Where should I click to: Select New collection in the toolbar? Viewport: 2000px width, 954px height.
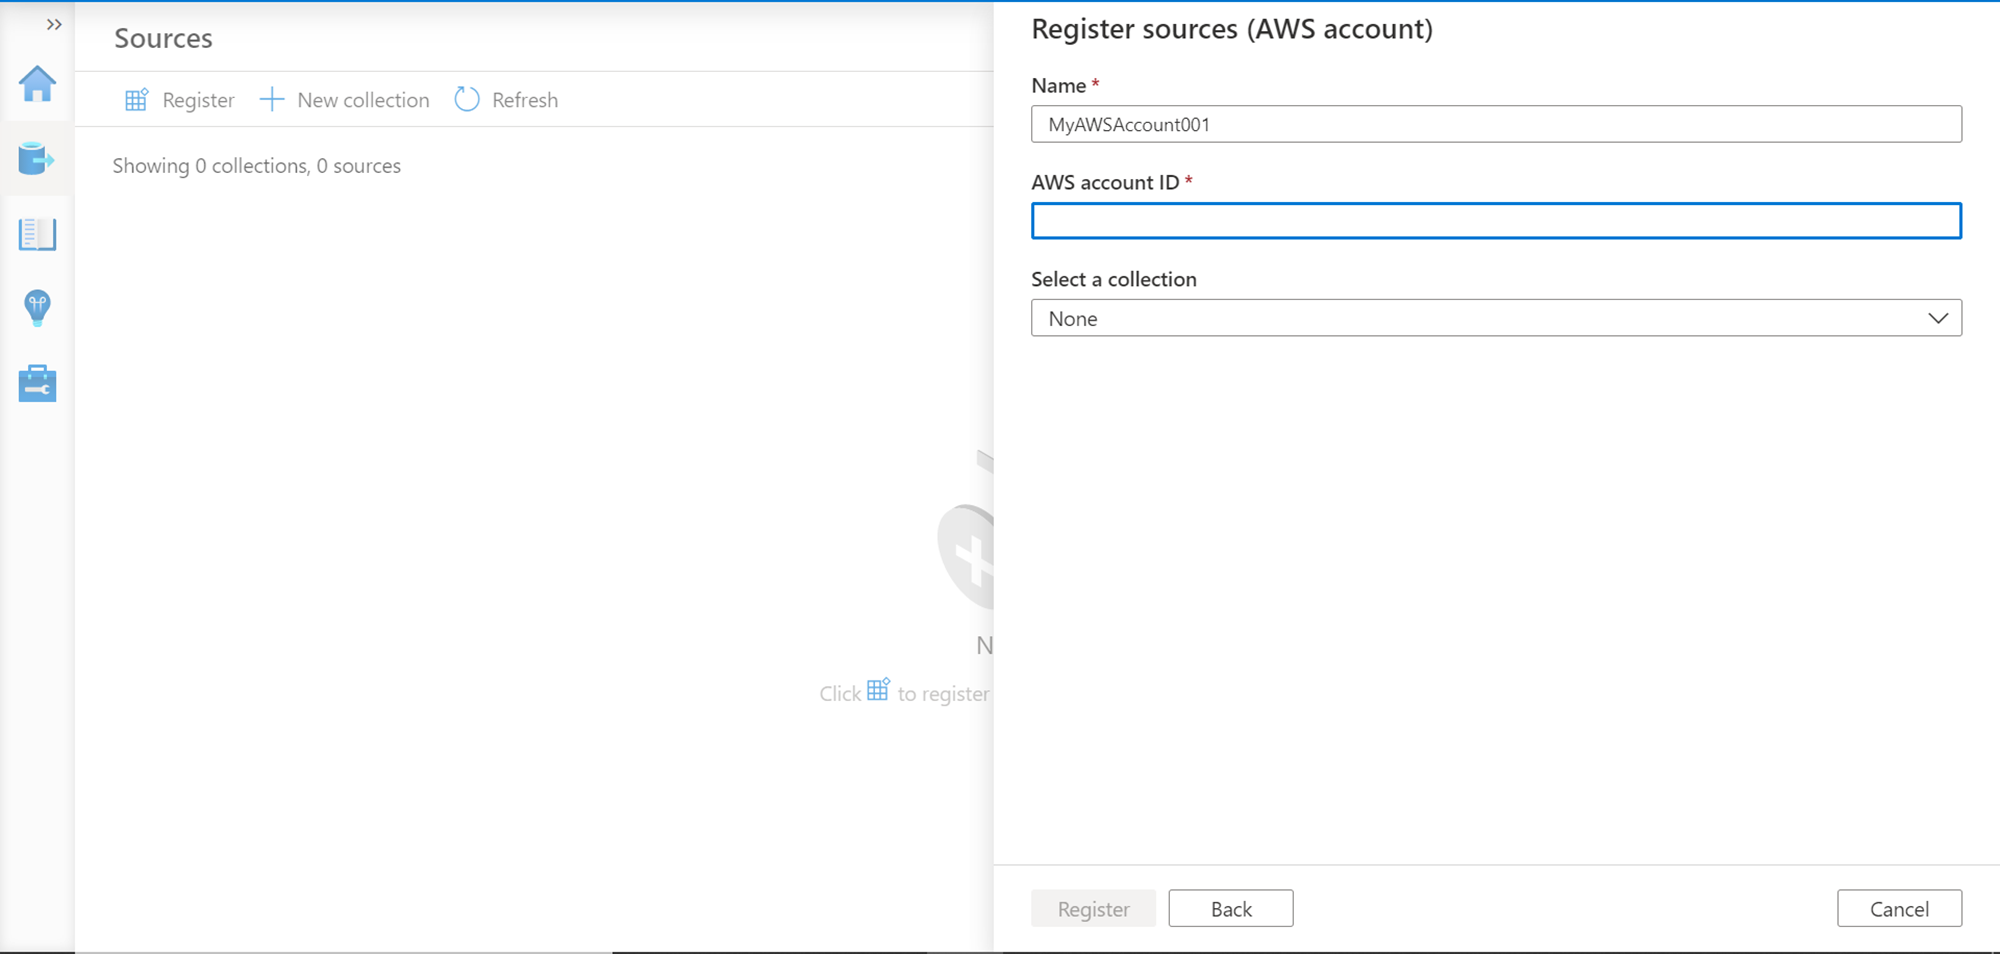[x=363, y=100]
